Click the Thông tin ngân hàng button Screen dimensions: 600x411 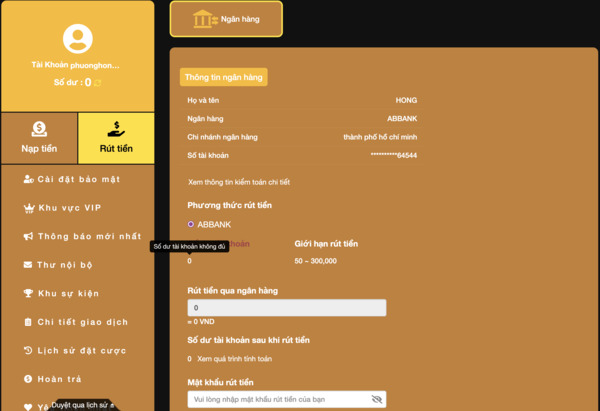pos(224,77)
